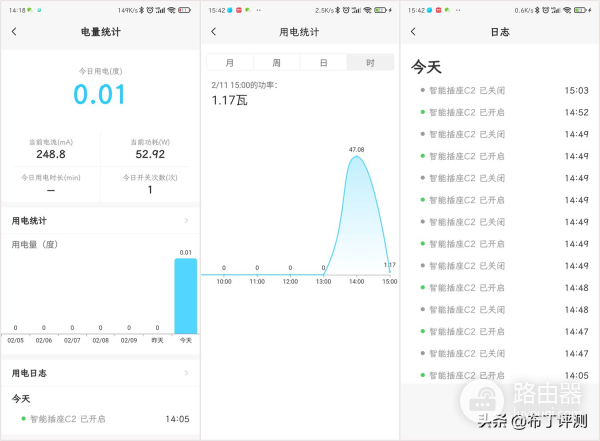
Task: Tap the 14:00 label on time axis
Action: point(356,282)
